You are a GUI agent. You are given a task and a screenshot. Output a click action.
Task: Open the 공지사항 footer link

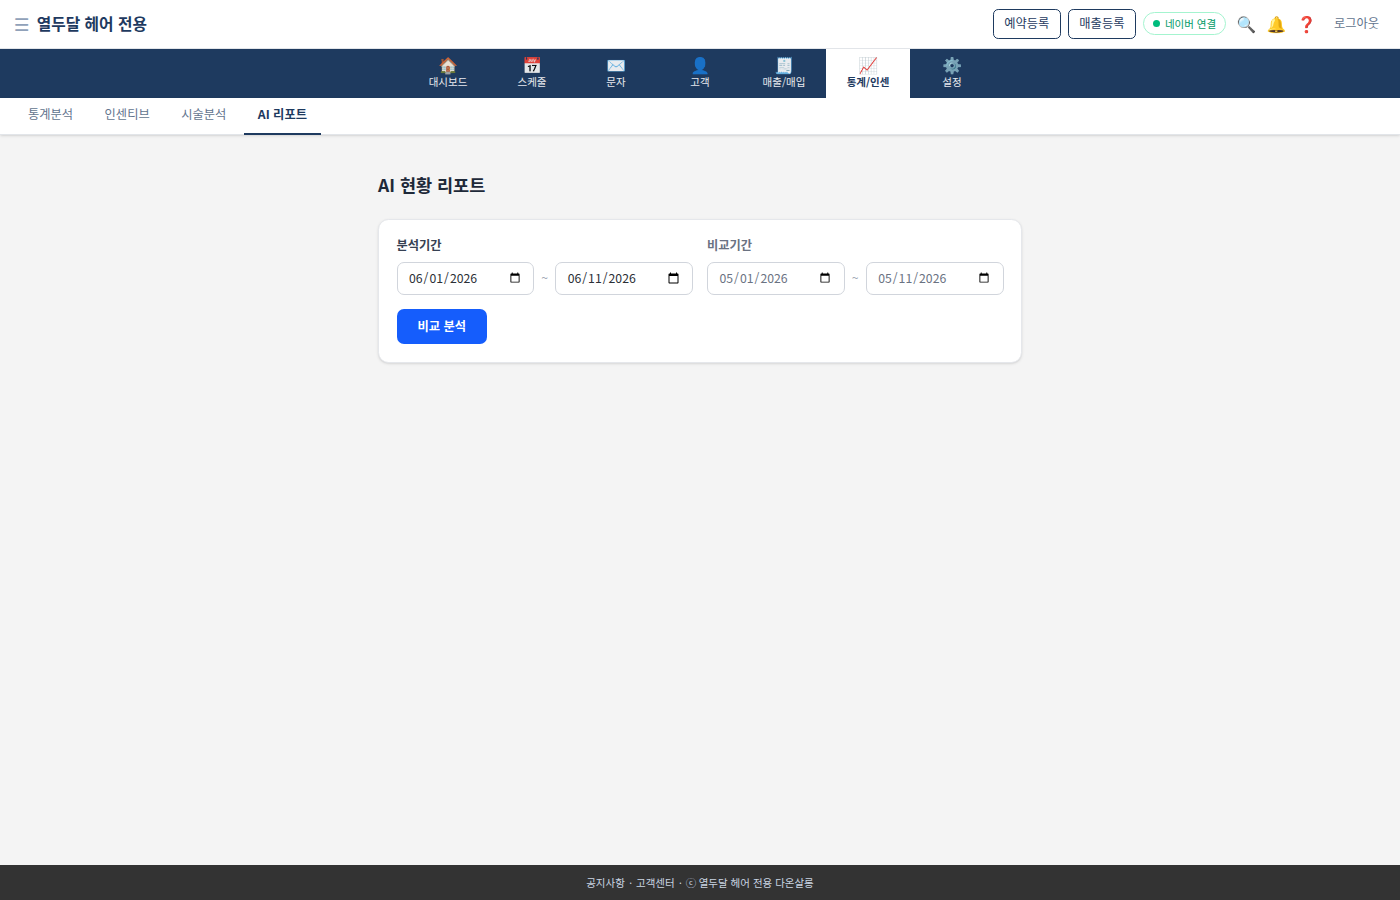coord(605,883)
